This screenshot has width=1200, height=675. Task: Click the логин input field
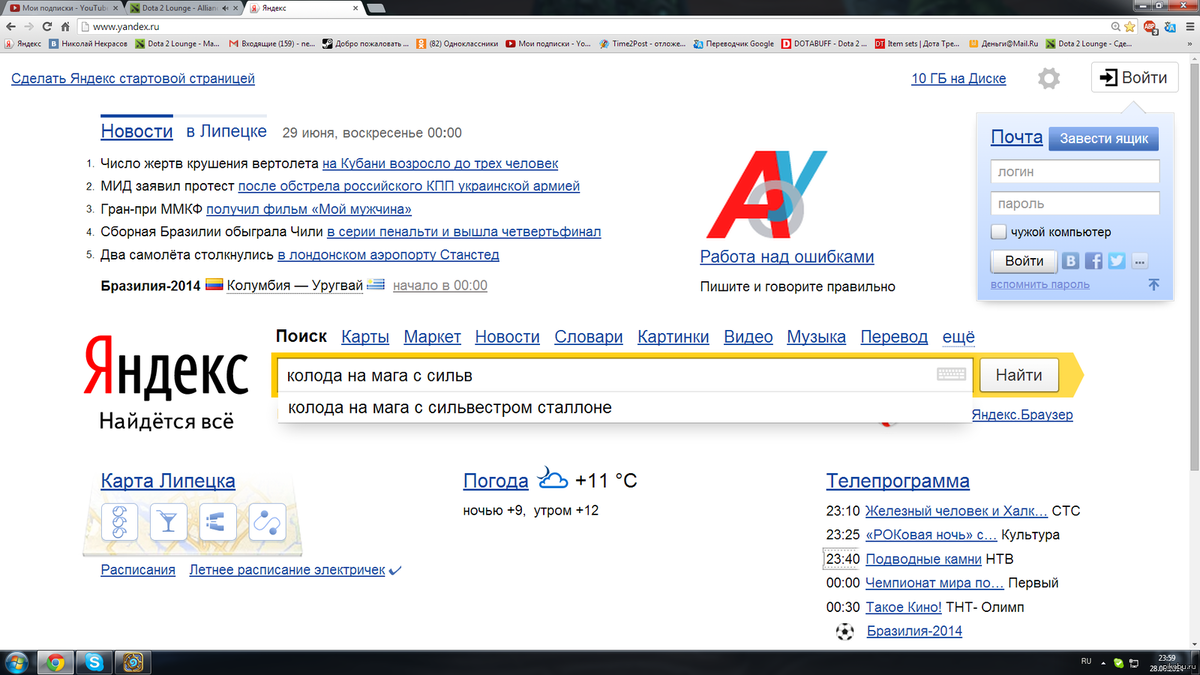pyautogui.click(x=1075, y=171)
